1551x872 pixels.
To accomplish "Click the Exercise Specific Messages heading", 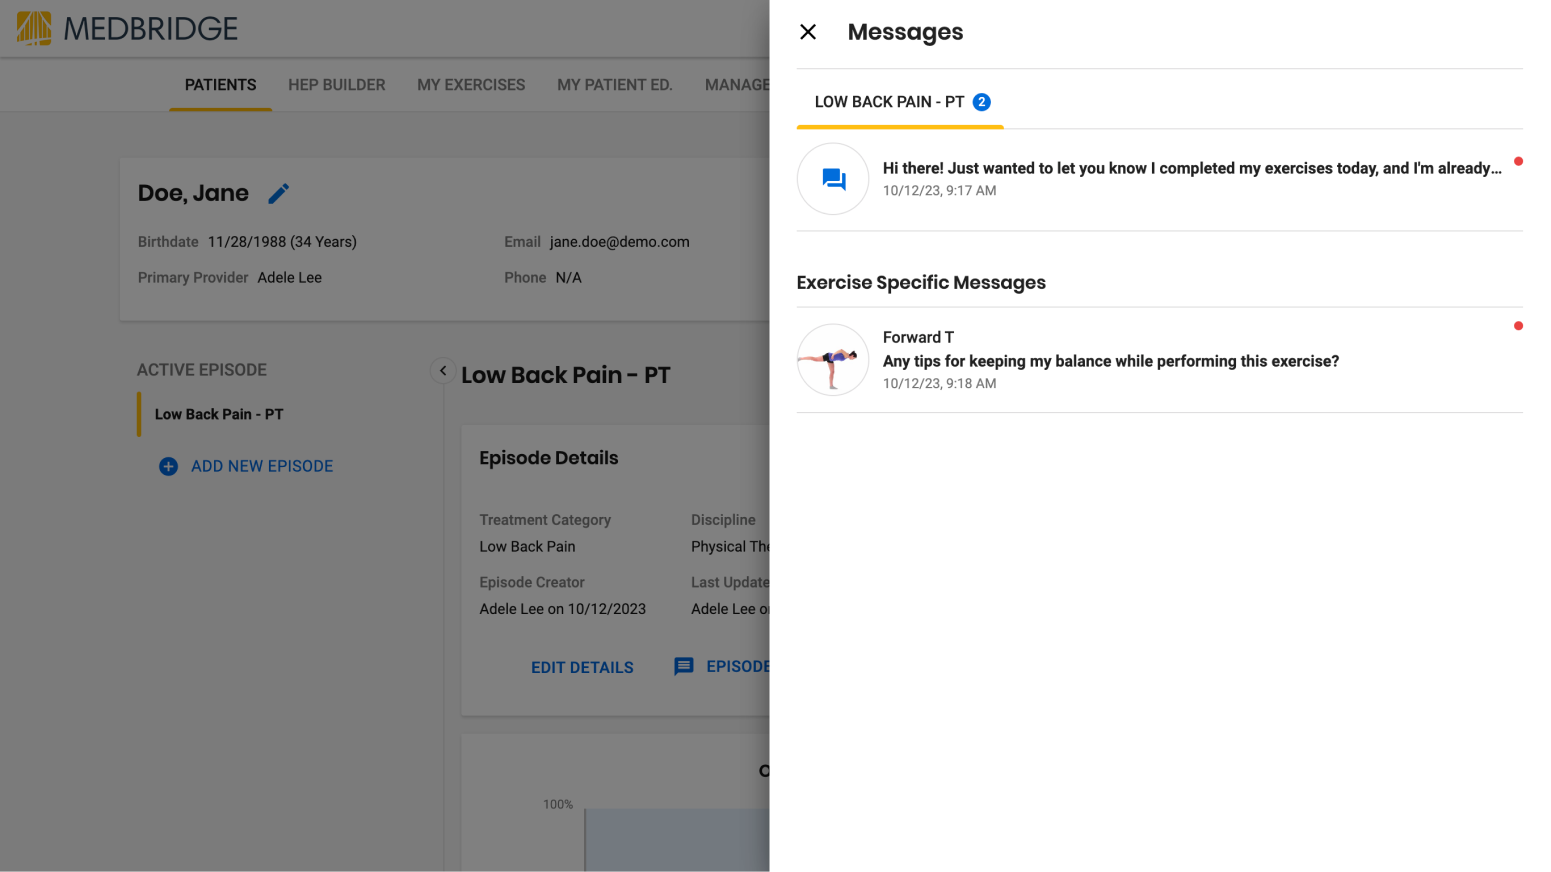I will coord(921,283).
